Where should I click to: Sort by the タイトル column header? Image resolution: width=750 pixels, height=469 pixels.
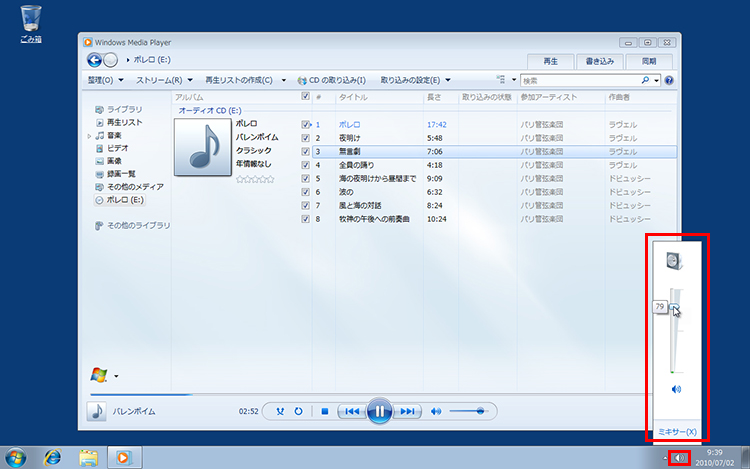coord(353,97)
